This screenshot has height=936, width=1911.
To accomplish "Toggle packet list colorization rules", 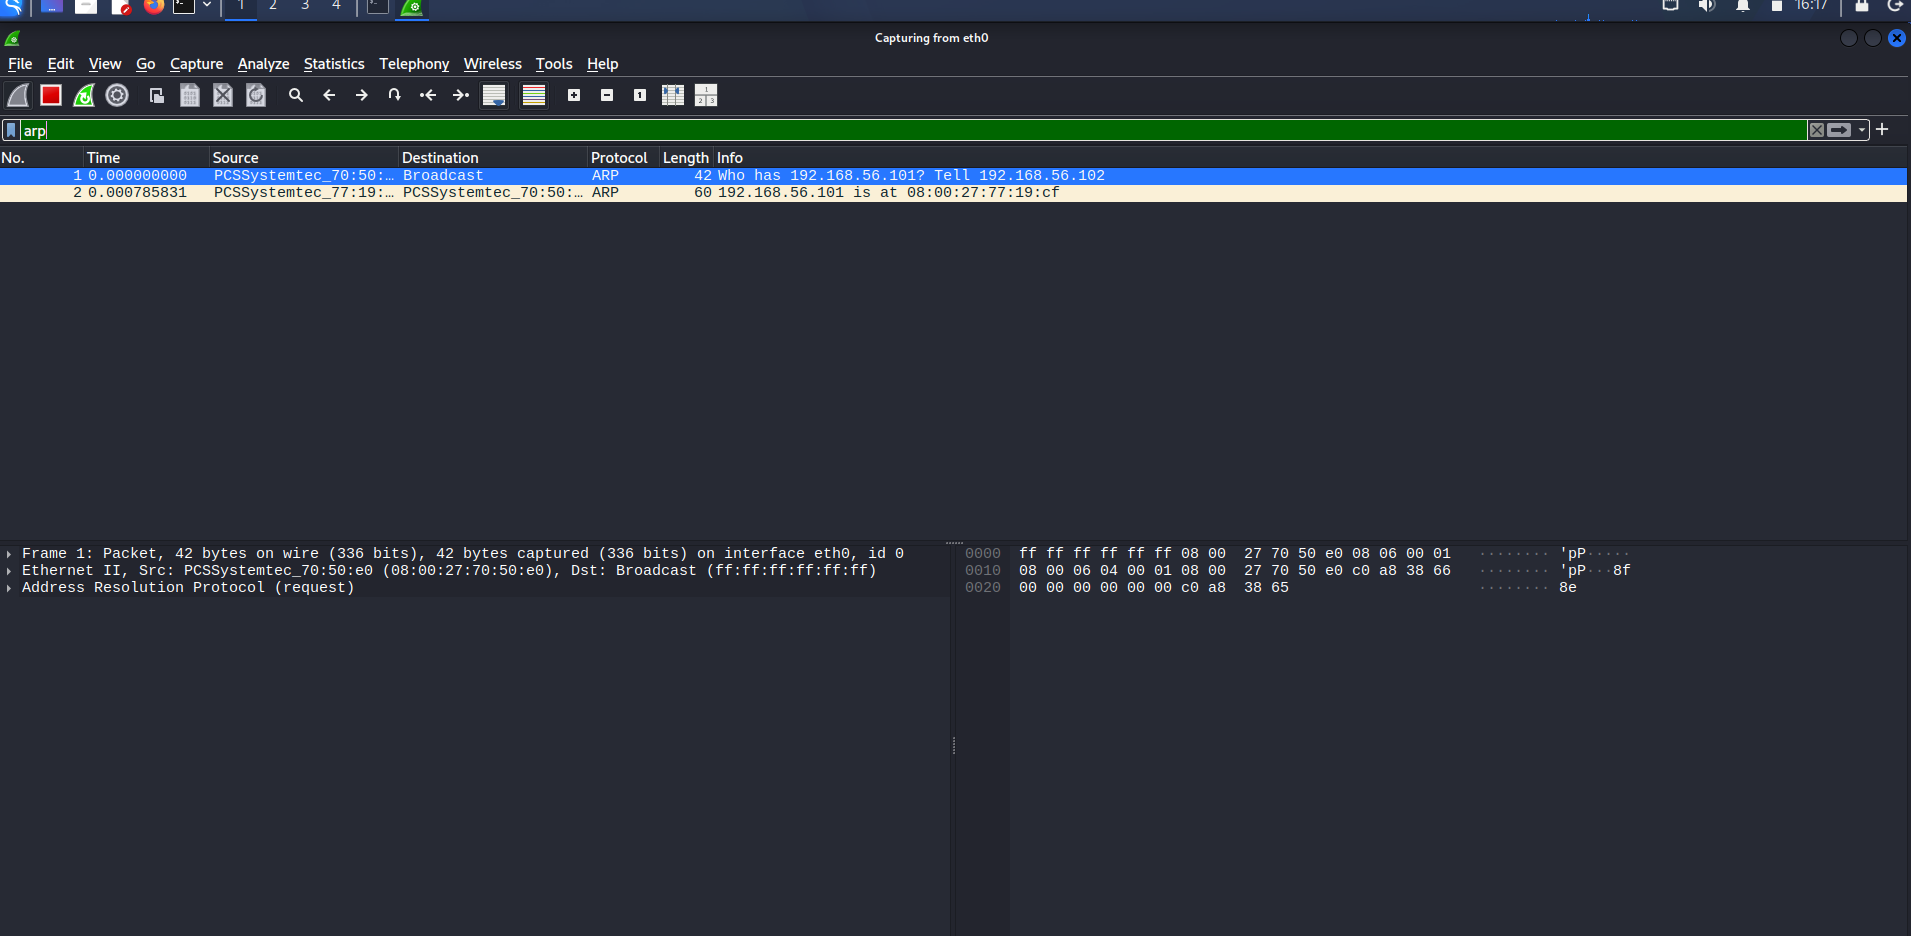I will (534, 95).
